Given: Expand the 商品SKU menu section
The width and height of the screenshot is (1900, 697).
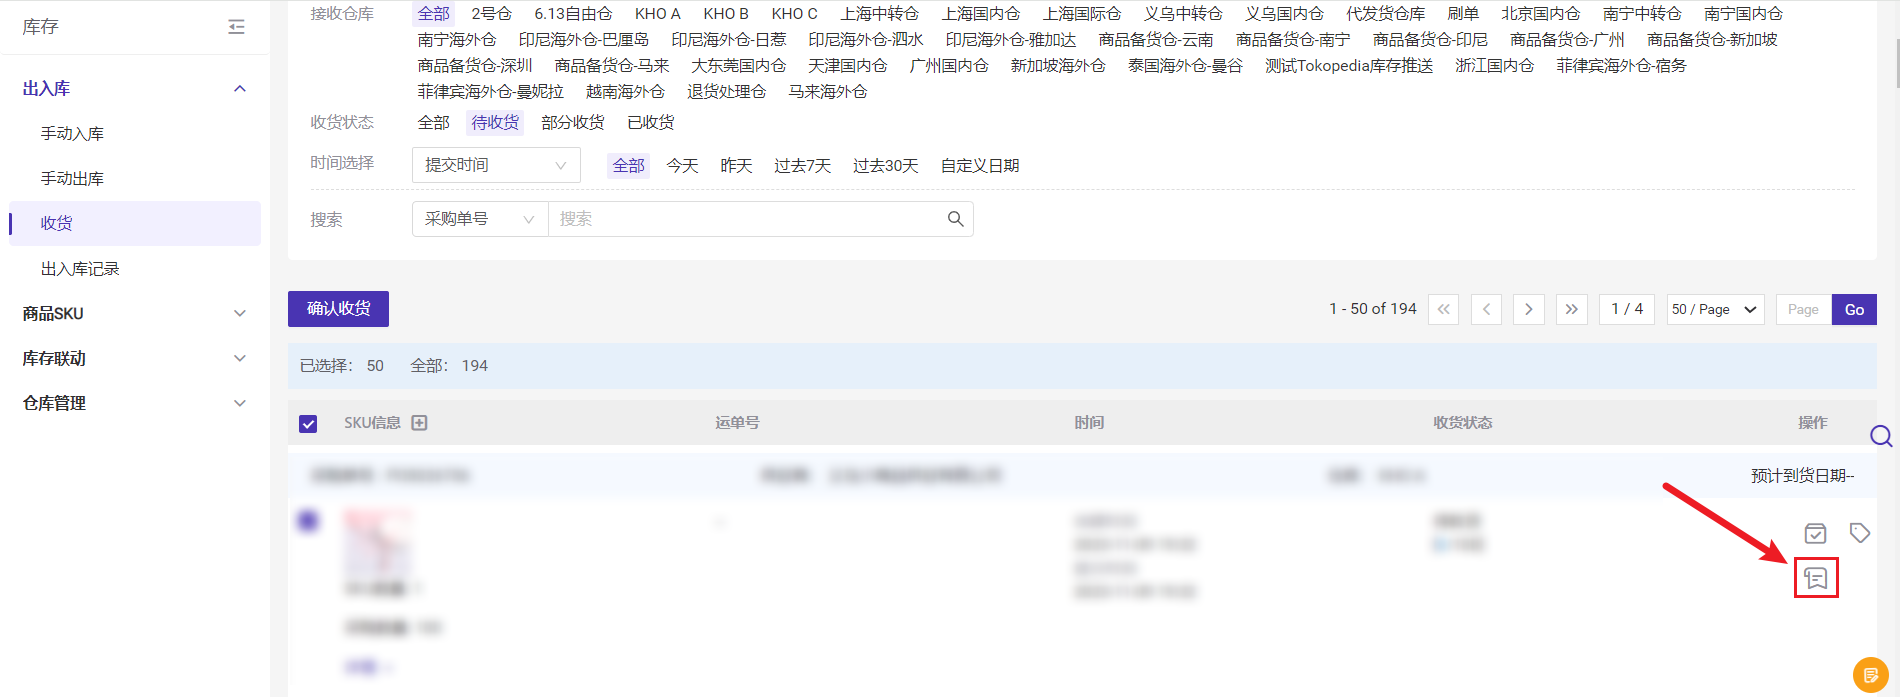Looking at the screenshot, I should click(240, 313).
